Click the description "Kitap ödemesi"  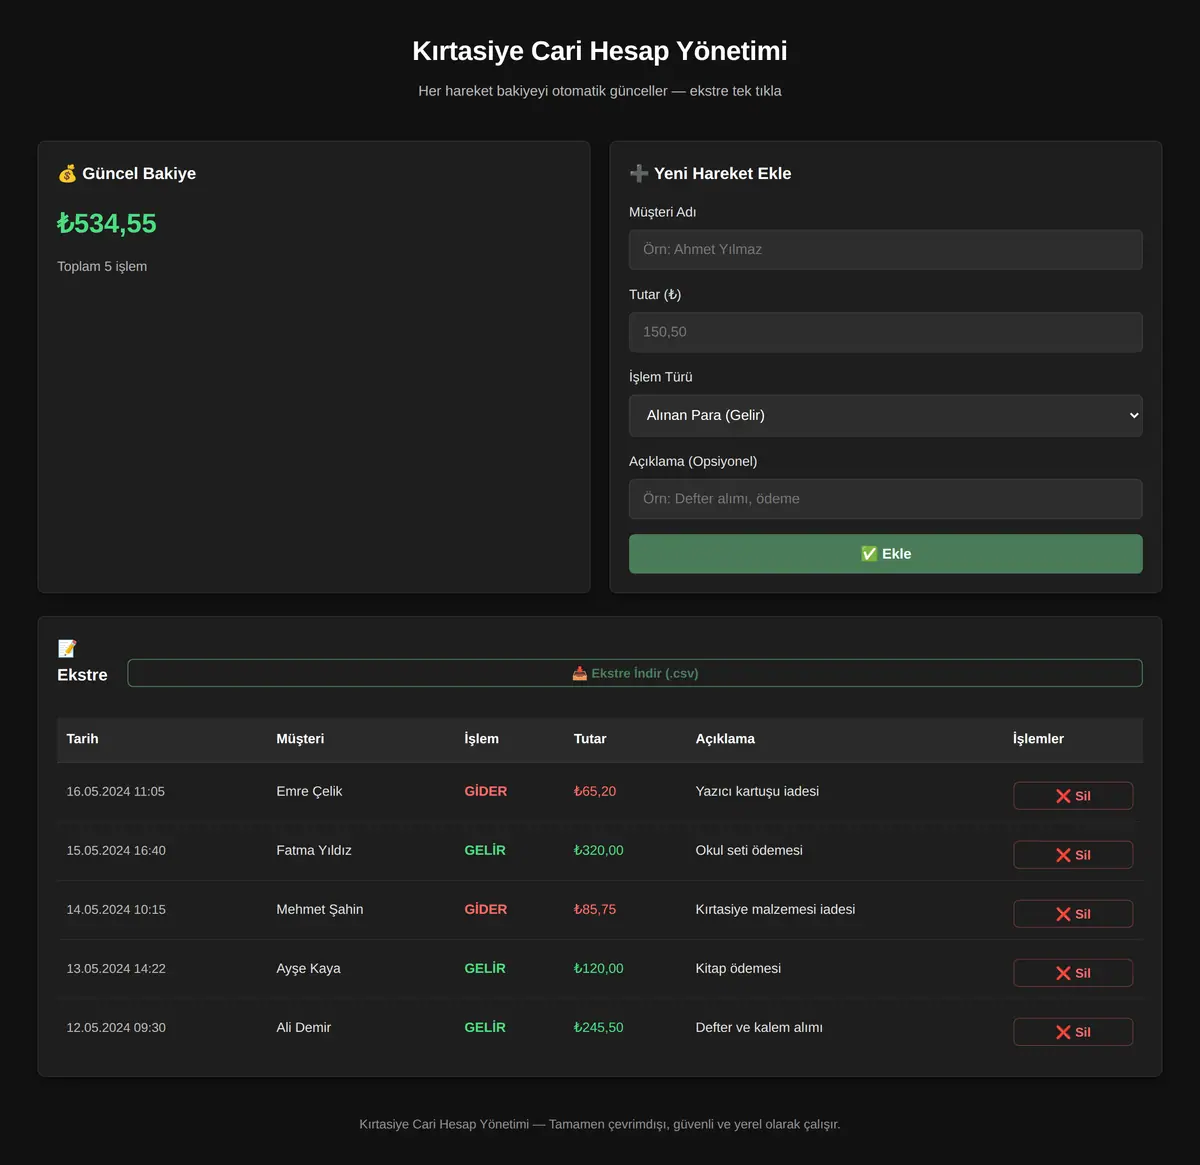(738, 969)
